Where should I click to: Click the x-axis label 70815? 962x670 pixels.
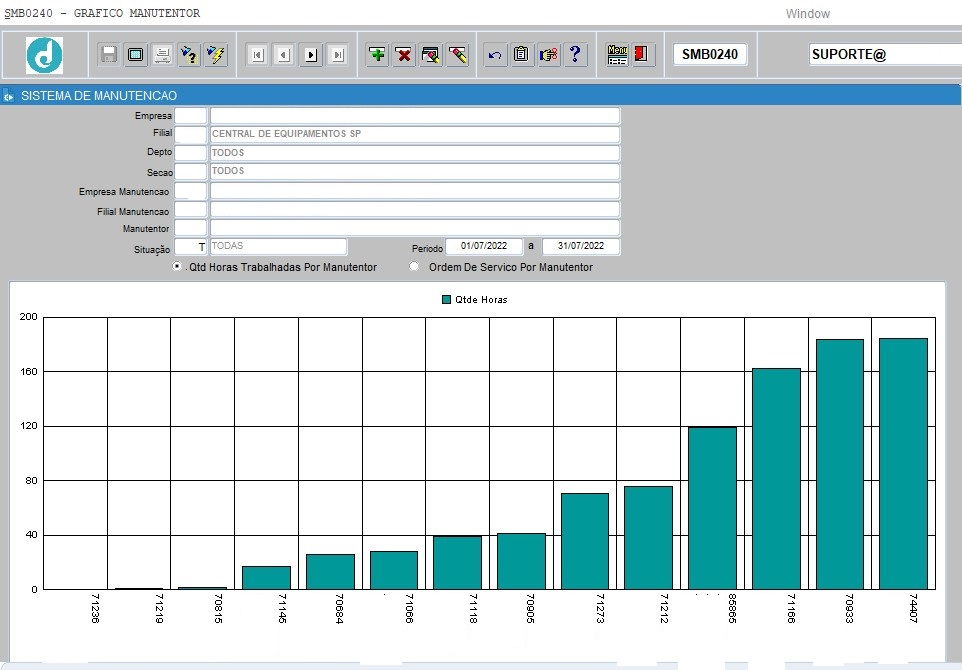pos(218,608)
